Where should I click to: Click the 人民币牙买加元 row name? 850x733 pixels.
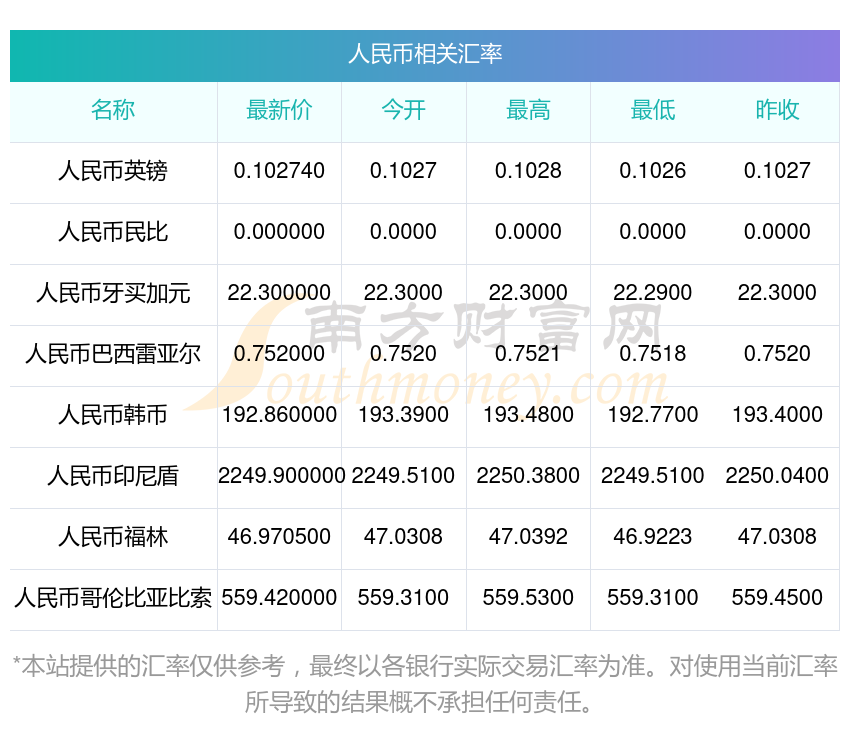tap(113, 293)
